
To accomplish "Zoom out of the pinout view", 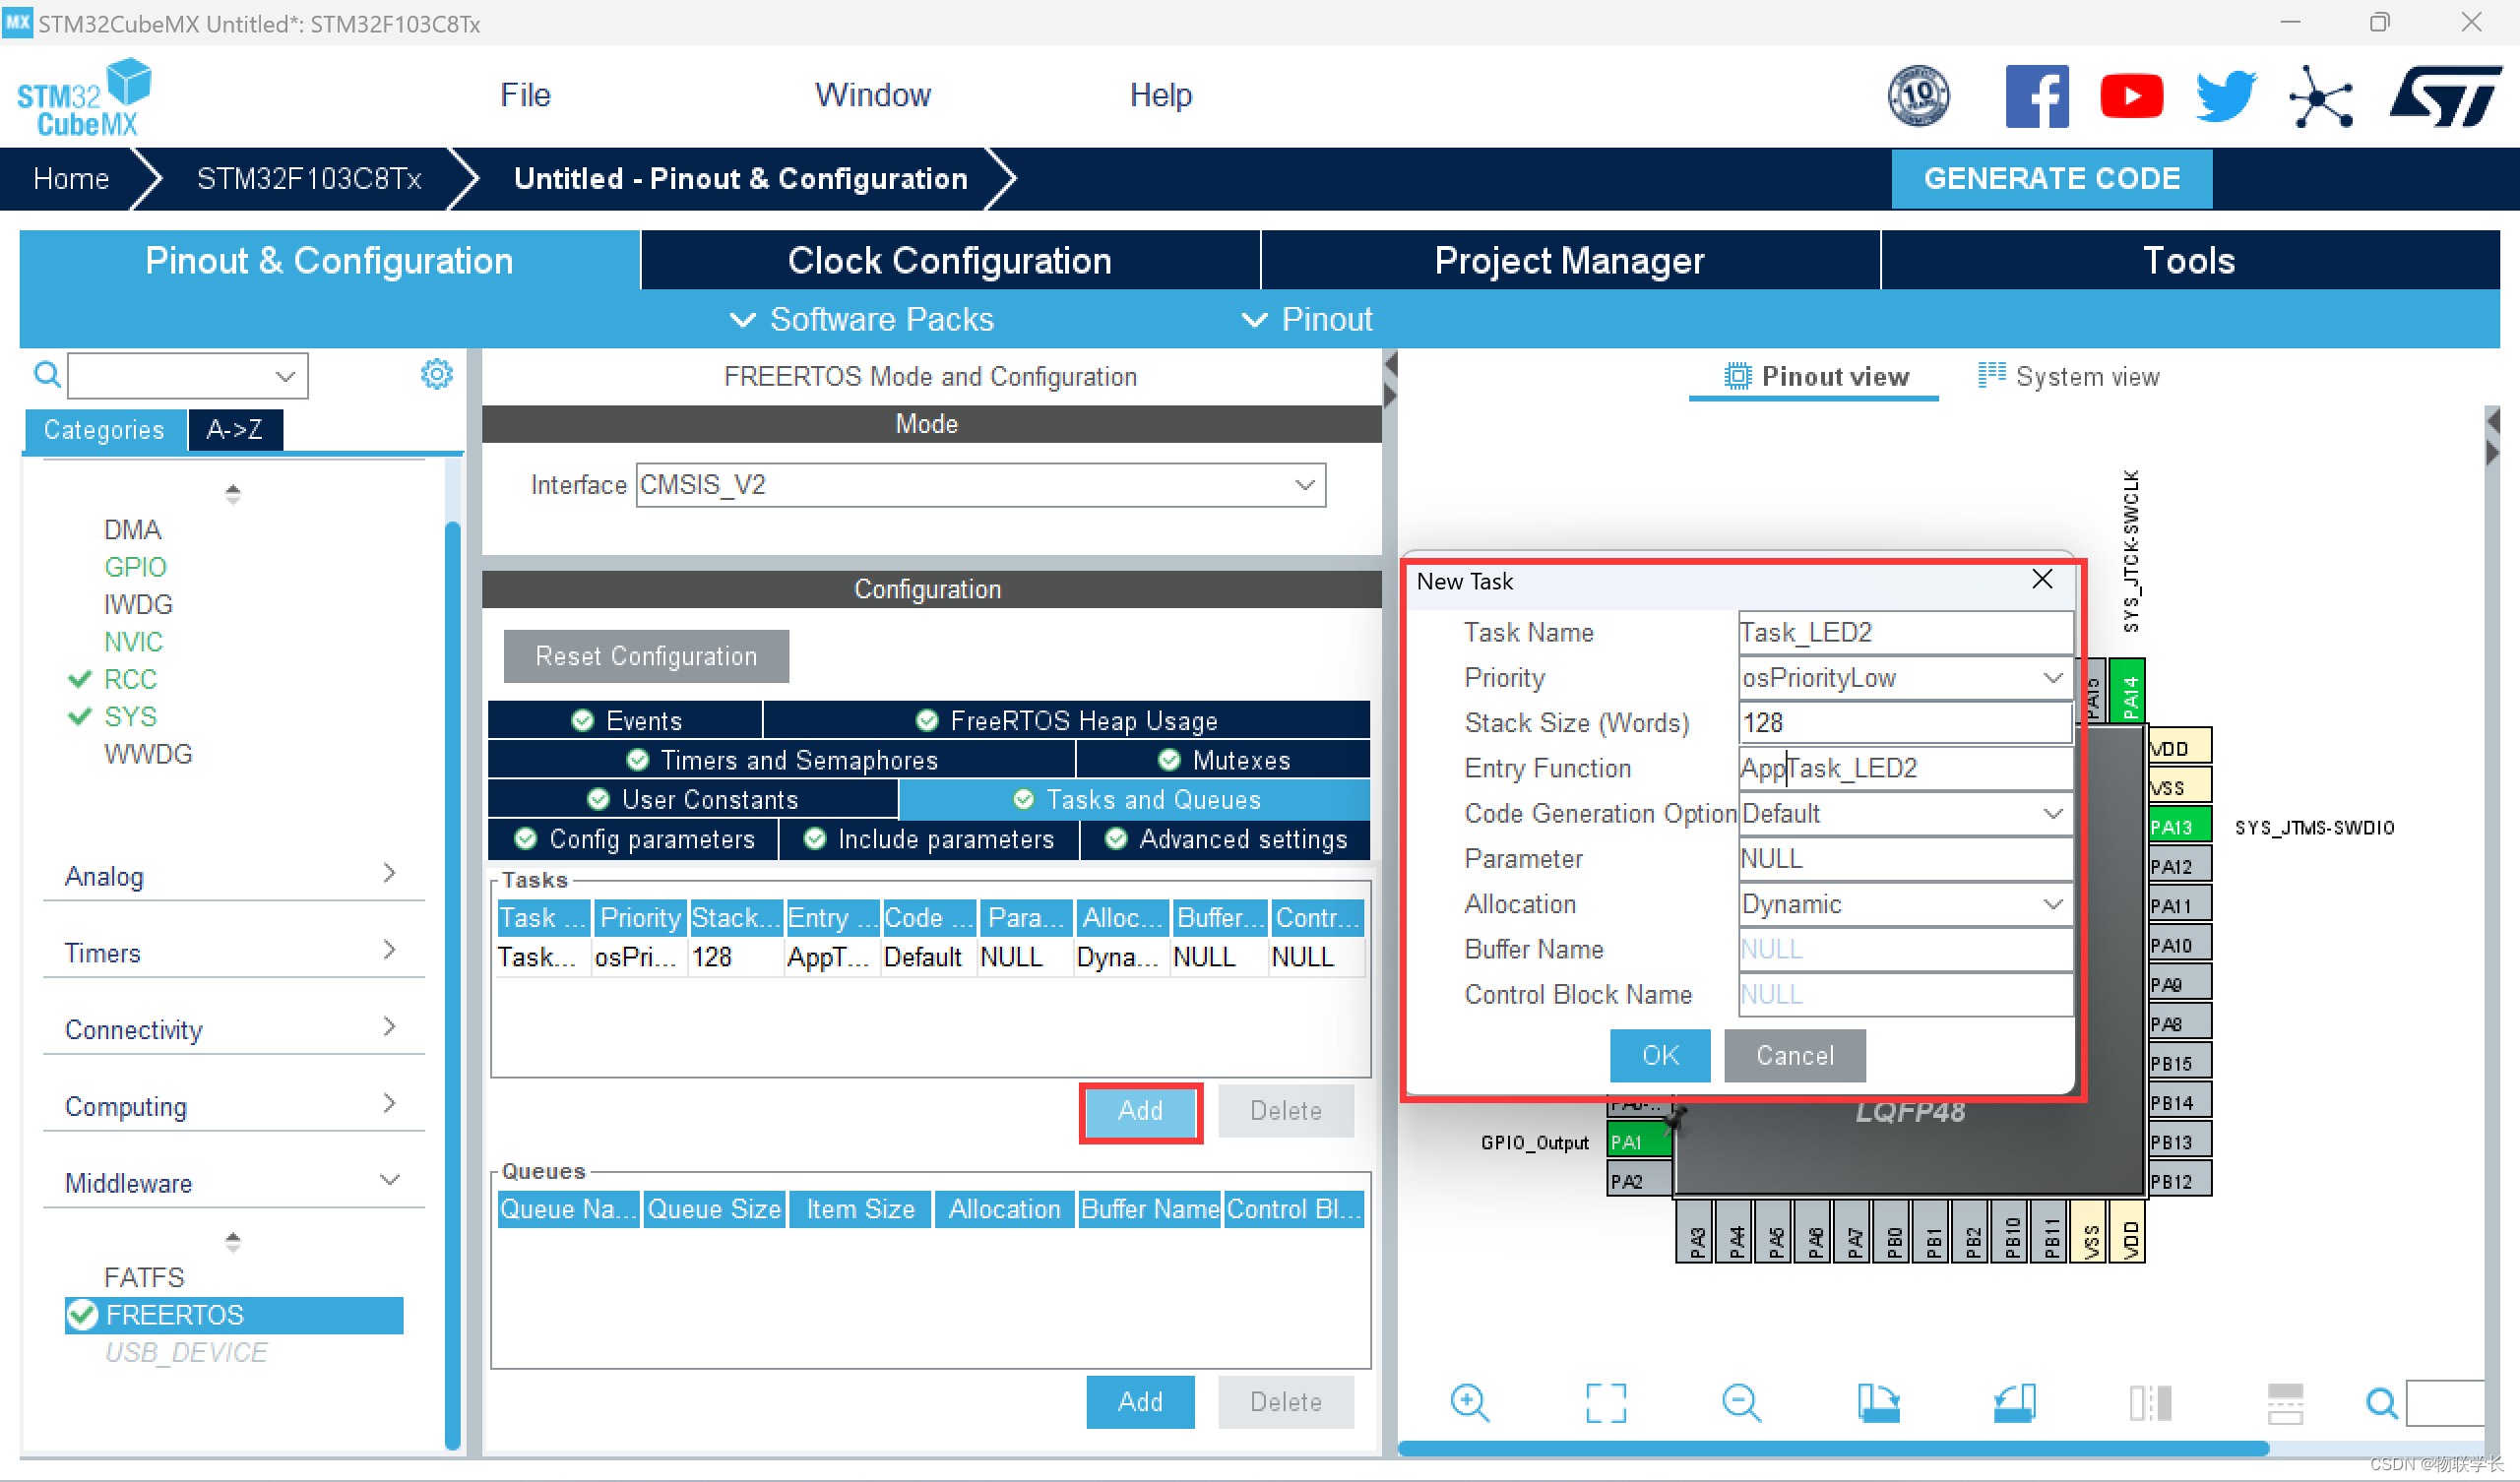I will [1740, 1401].
